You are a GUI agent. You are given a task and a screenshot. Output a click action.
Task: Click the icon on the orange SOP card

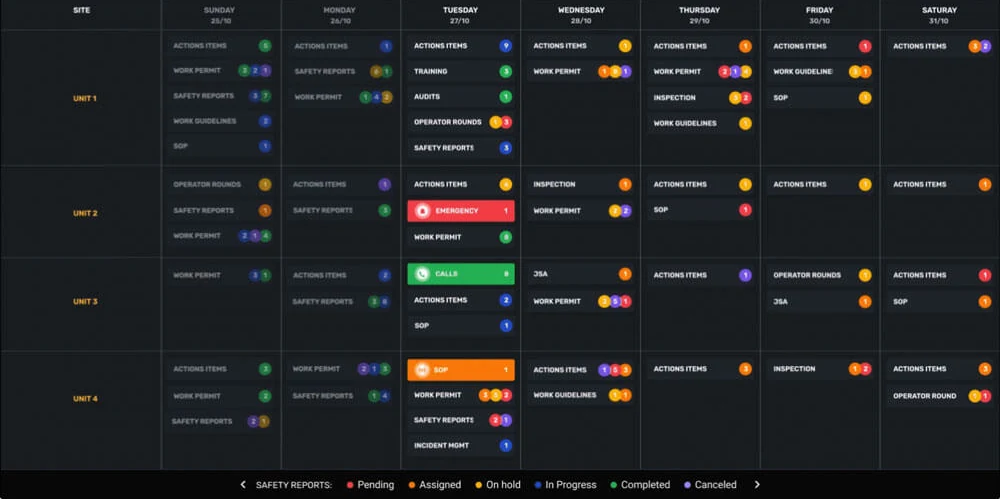pyautogui.click(x=422, y=369)
